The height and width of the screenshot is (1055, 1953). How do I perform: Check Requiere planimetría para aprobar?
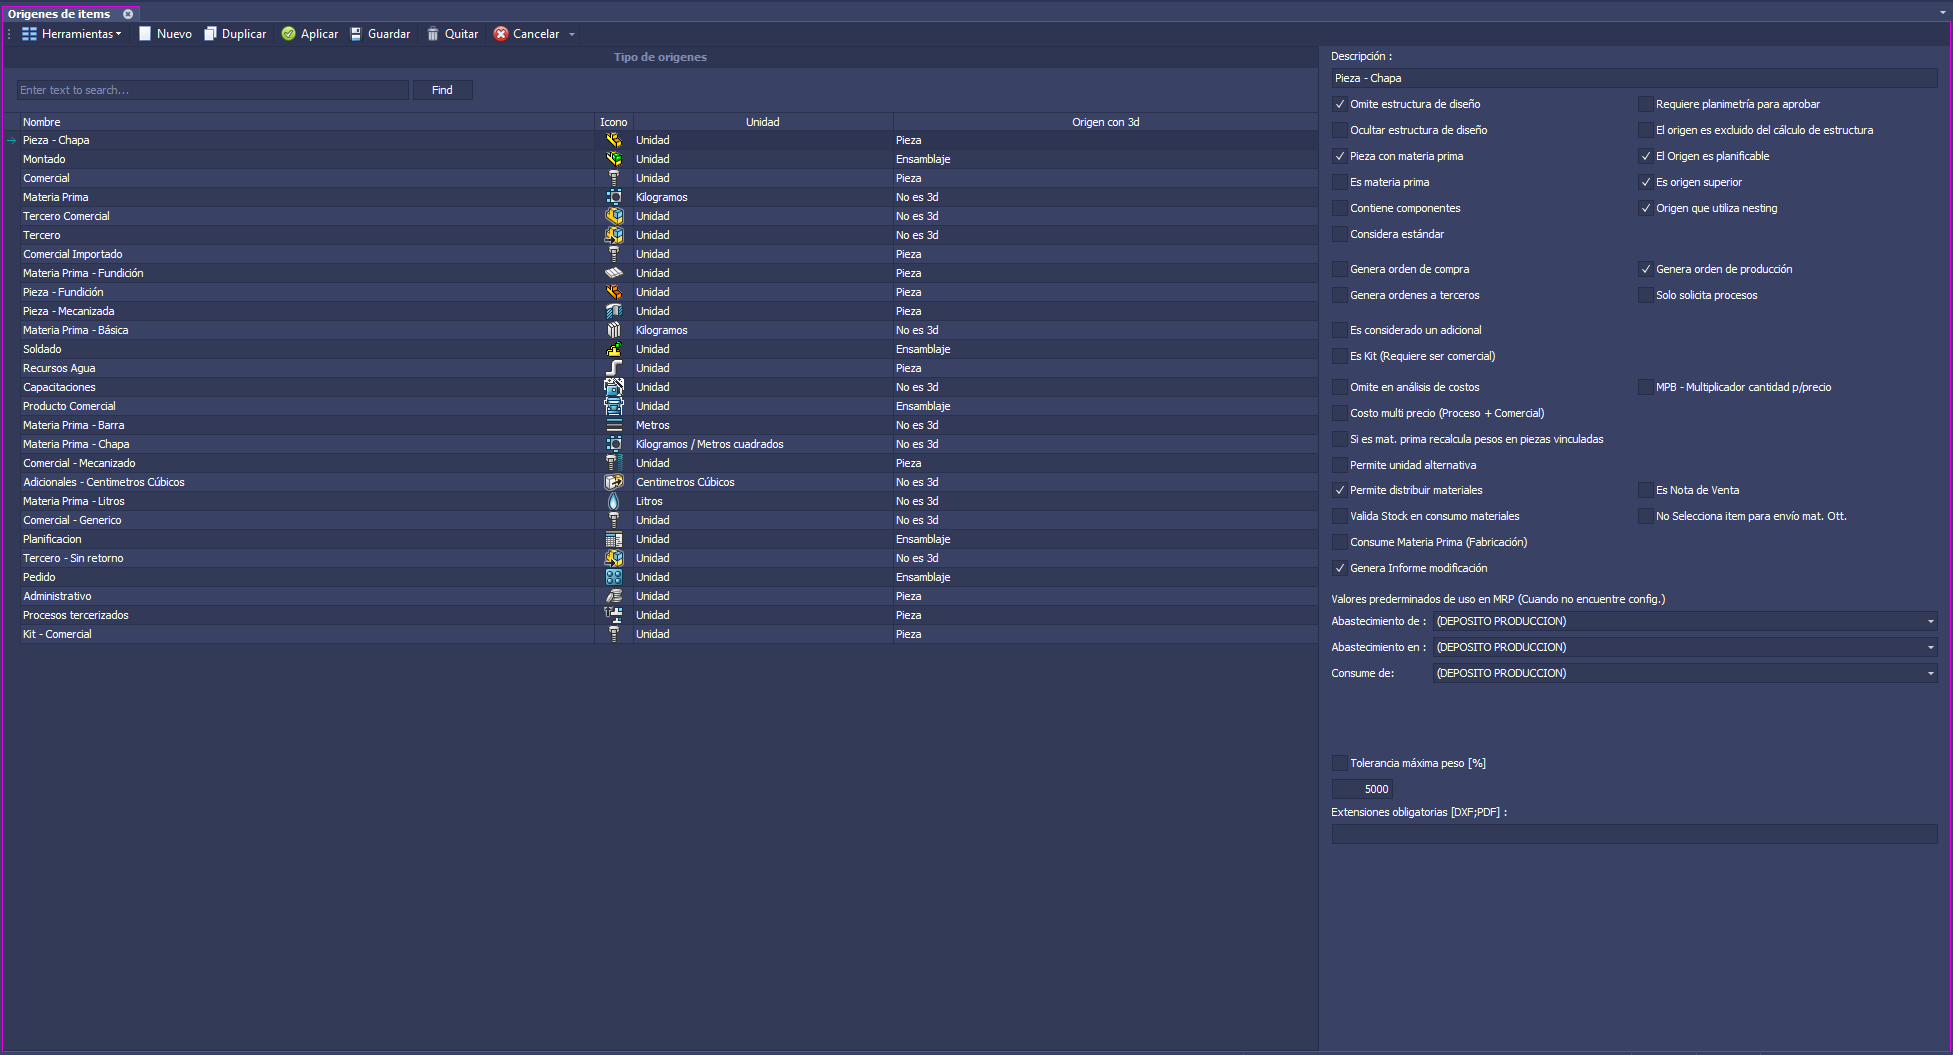pyautogui.click(x=1645, y=104)
